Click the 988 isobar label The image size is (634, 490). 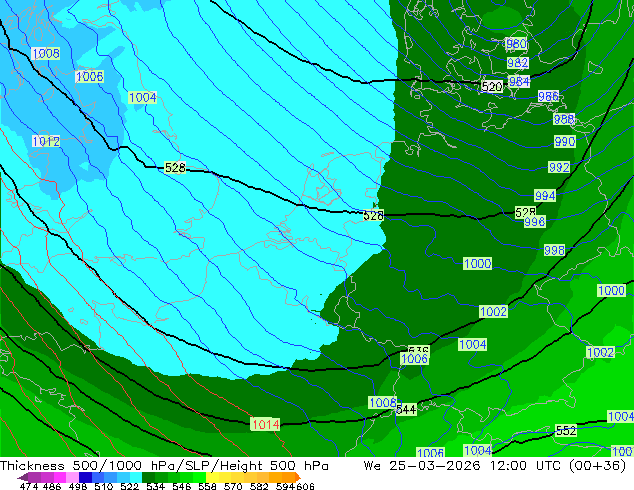pos(564,119)
